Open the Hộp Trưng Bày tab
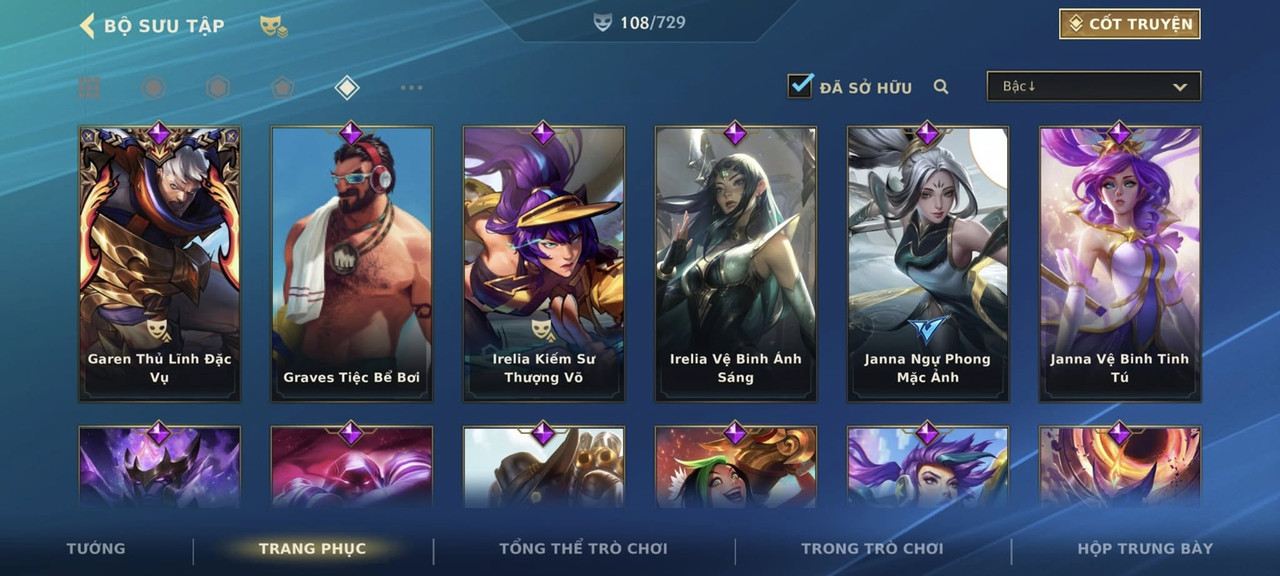The width and height of the screenshot is (1280, 576). (1145, 548)
